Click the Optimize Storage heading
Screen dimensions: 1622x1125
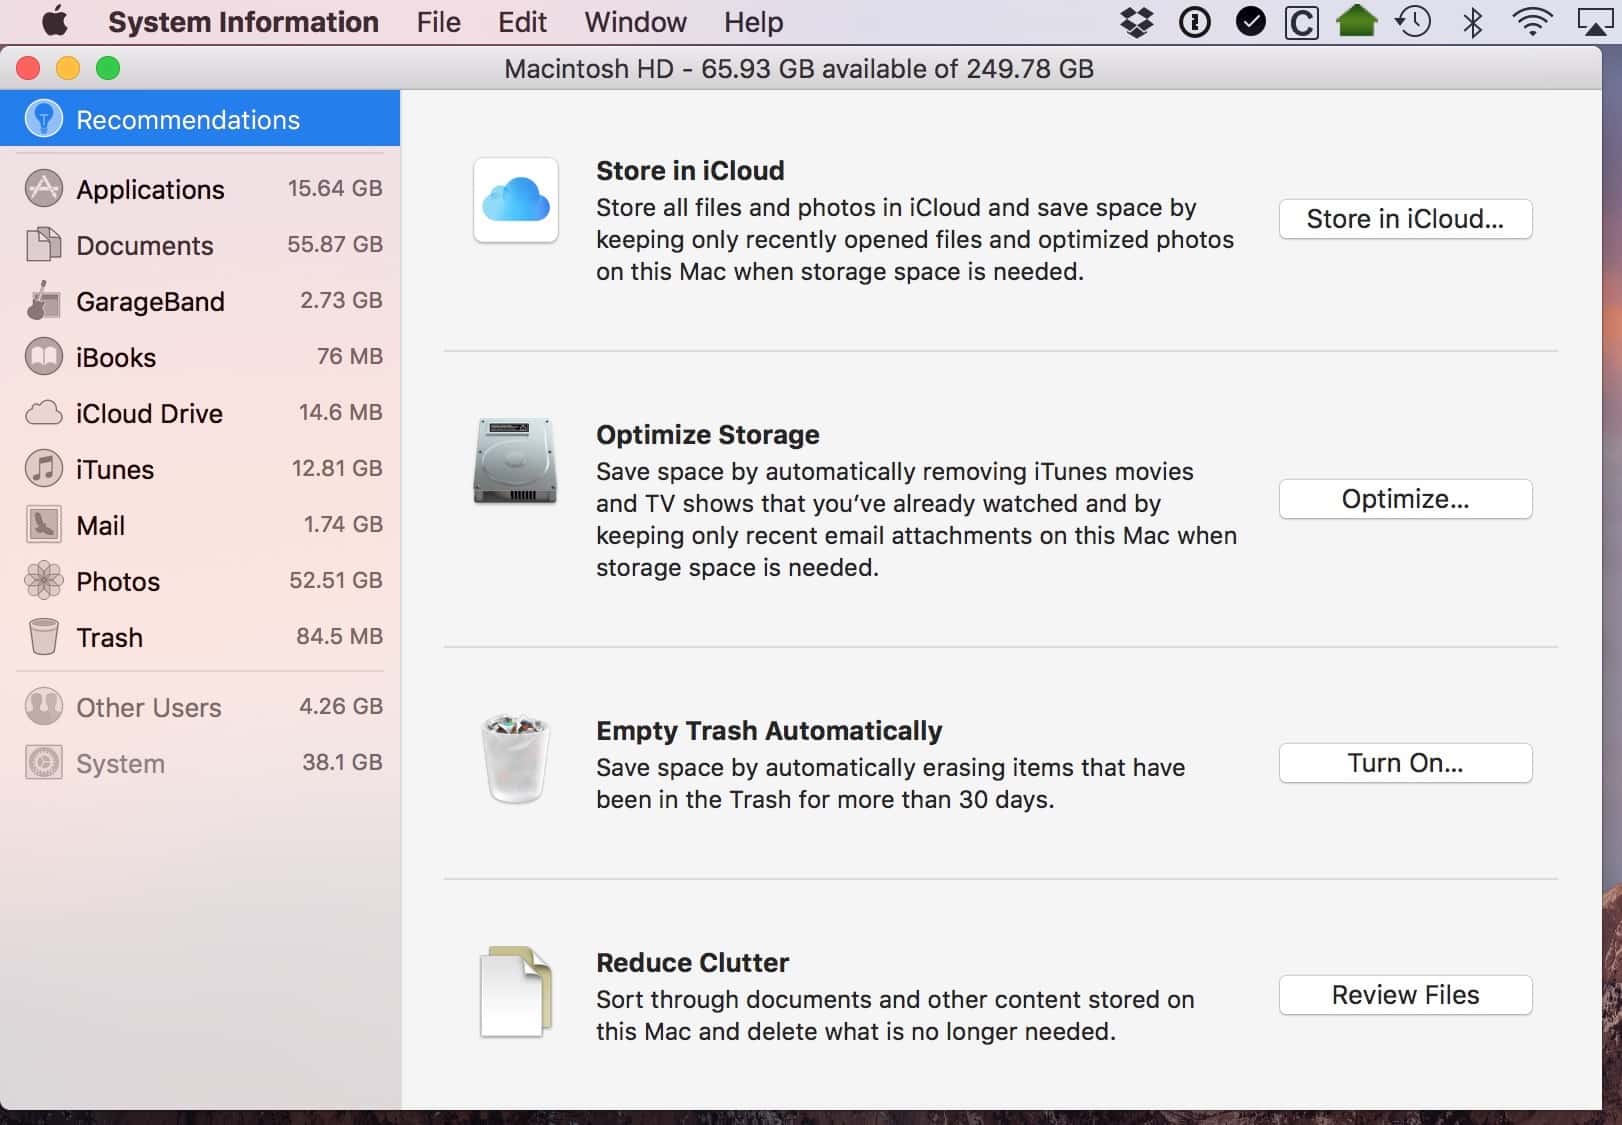708,435
